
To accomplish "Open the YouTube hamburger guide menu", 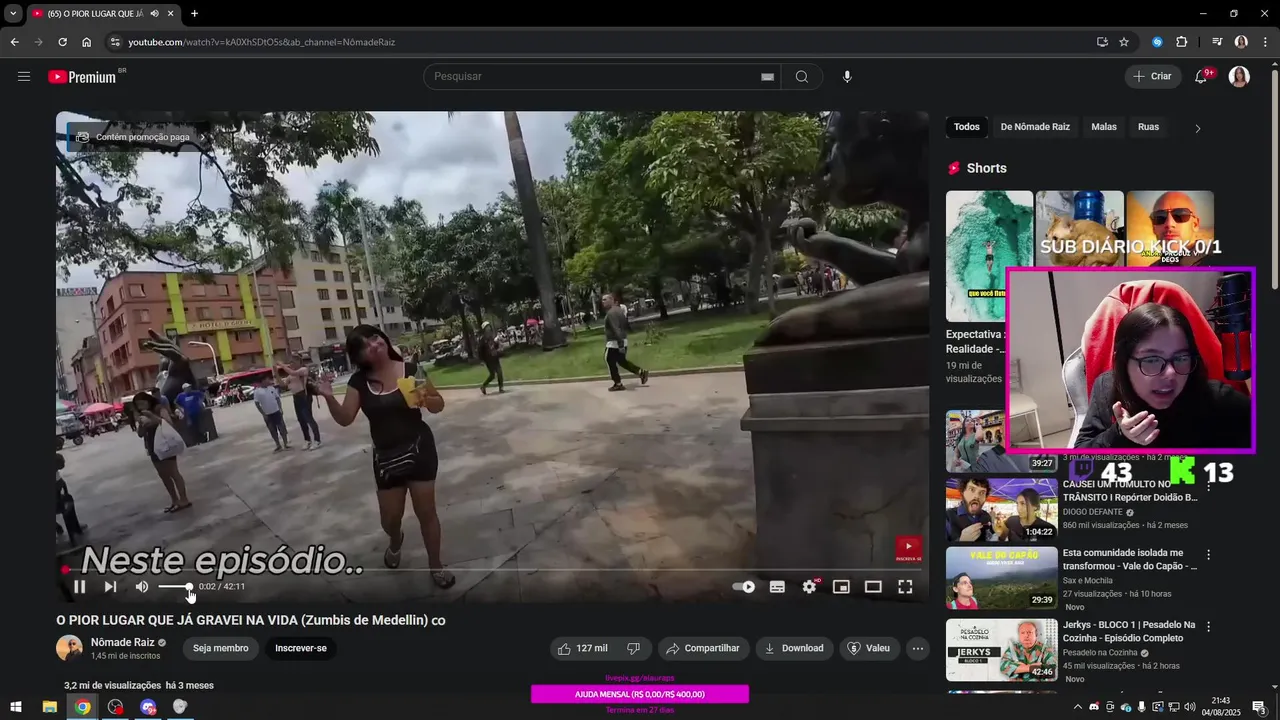I will [x=24, y=76].
